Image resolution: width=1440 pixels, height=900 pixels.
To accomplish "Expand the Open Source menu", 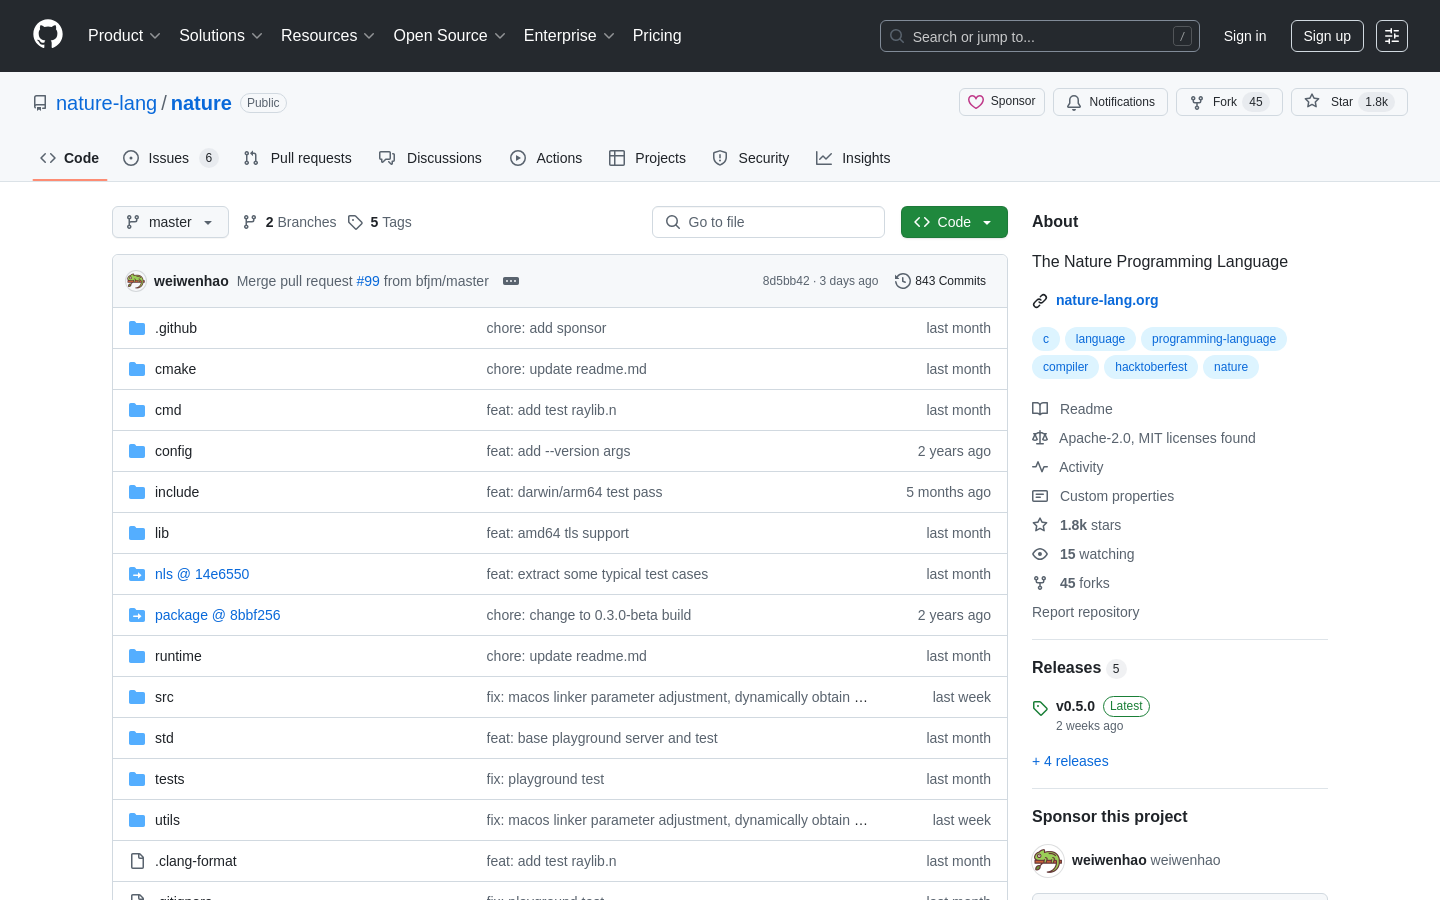I will click(x=450, y=36).
